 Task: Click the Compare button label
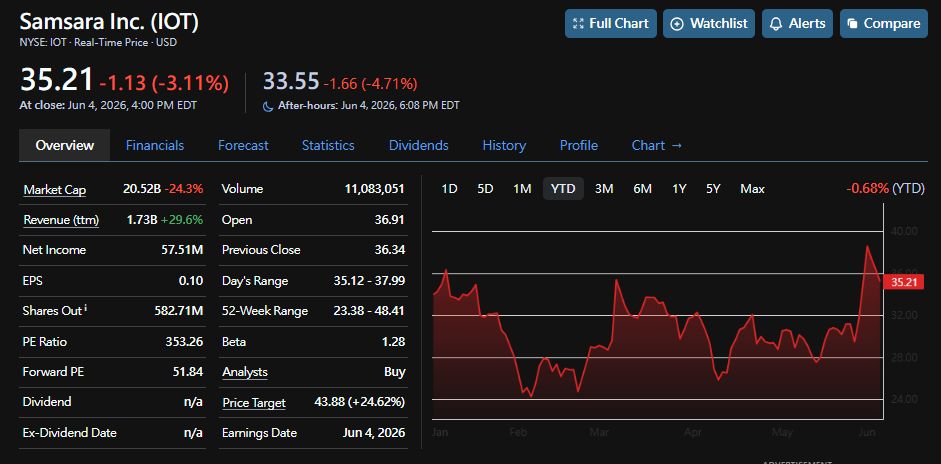[x=892, y=24]
